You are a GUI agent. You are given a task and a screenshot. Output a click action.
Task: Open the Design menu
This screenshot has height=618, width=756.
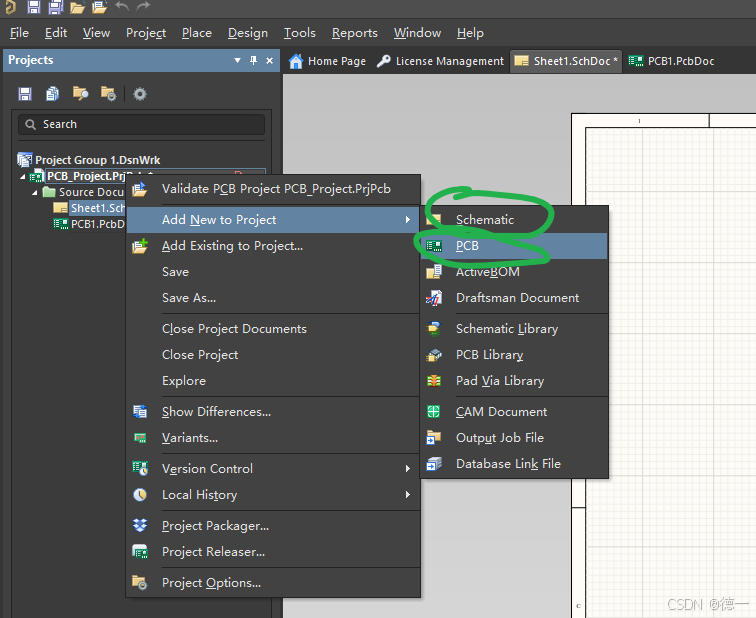248,33
